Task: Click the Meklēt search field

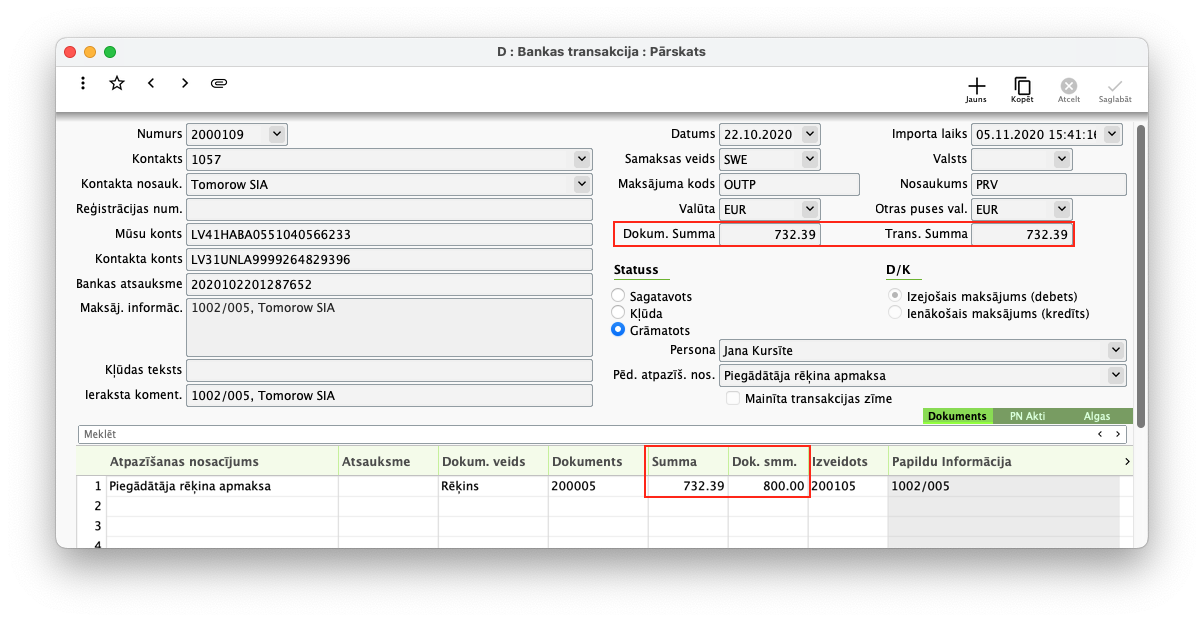Action: tap(580, 434)
